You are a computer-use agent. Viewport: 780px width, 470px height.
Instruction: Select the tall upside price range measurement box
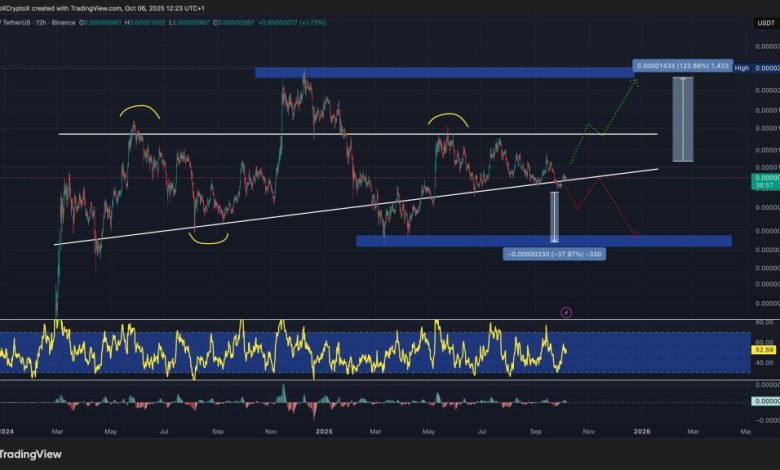682,118
